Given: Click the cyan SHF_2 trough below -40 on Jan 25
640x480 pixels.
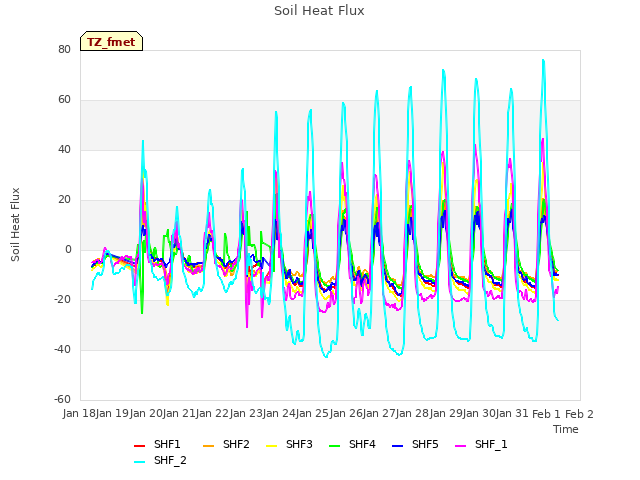Looking at the screenshot, I should [x=326, y=357].
